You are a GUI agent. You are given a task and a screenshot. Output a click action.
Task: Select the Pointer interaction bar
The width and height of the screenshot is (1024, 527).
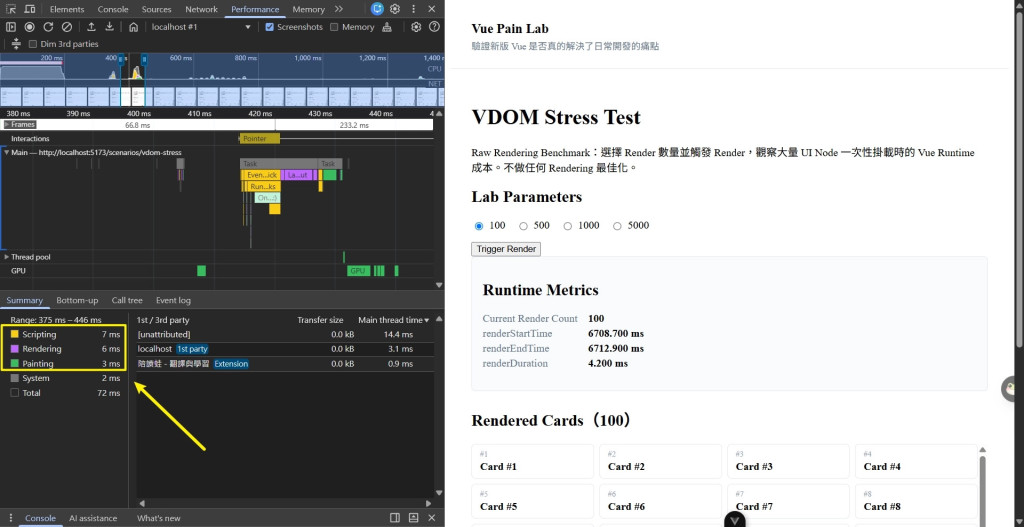(x=260, y=138)
